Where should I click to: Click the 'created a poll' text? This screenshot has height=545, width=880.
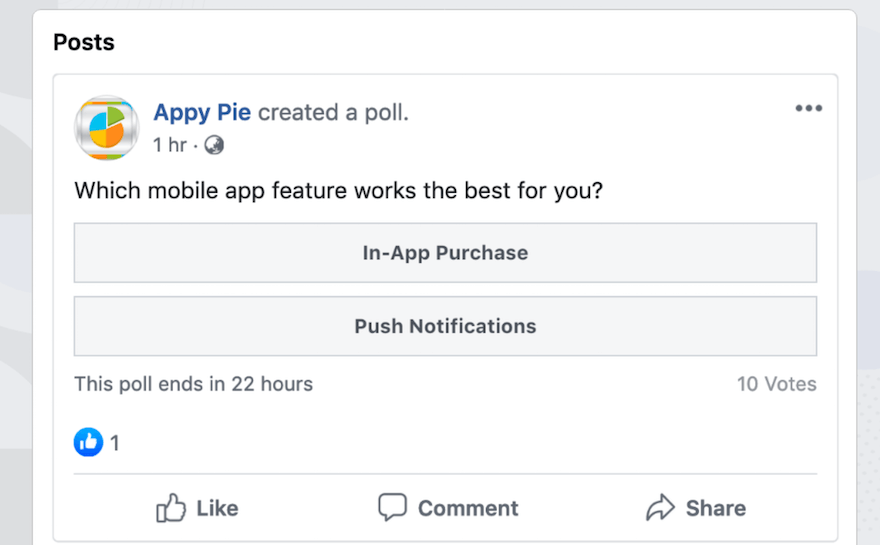click(x=333, y=113)
